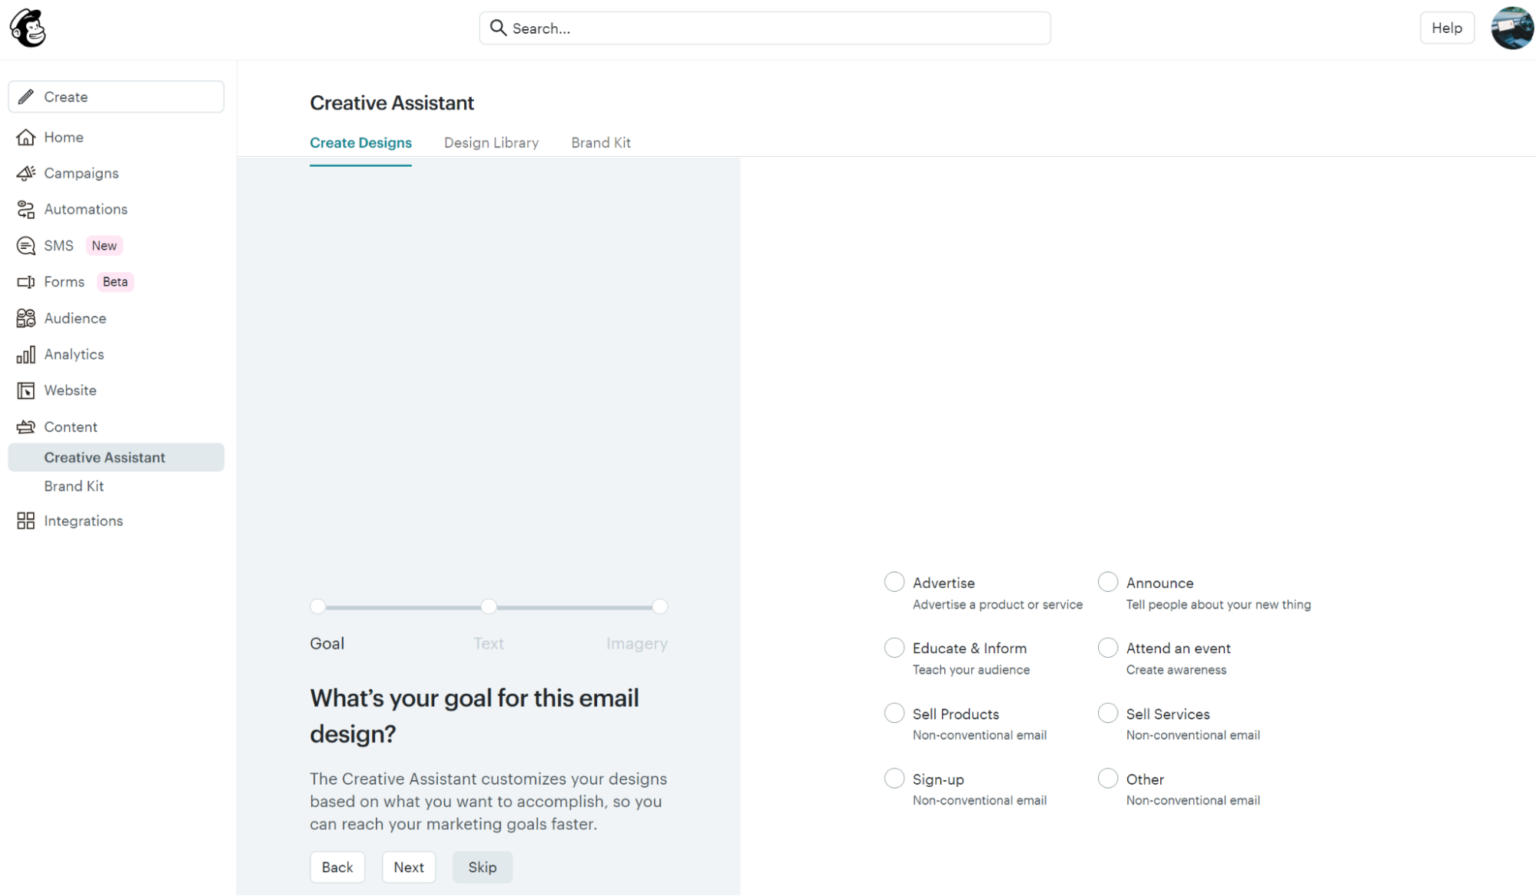Open the Brand Kit tab

pos(601,142)
